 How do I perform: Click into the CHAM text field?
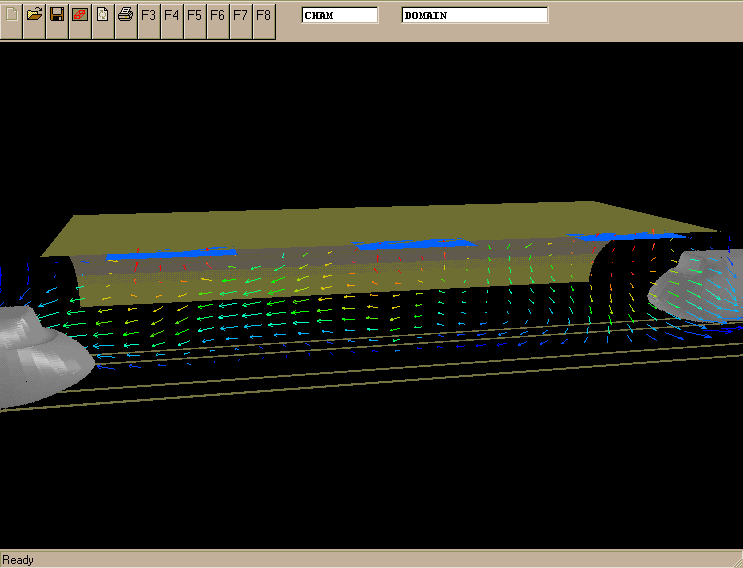[340, 15]
